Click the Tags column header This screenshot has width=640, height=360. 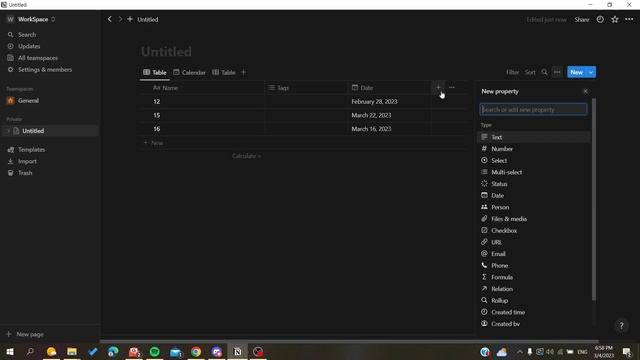pos(306,88)
